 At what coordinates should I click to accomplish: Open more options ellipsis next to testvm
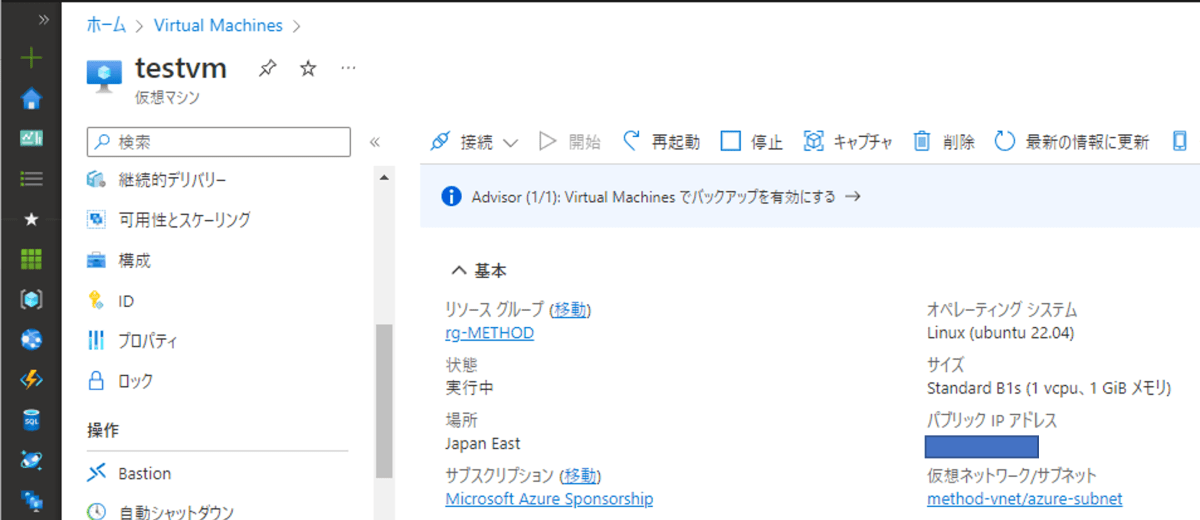pos(348,68)
